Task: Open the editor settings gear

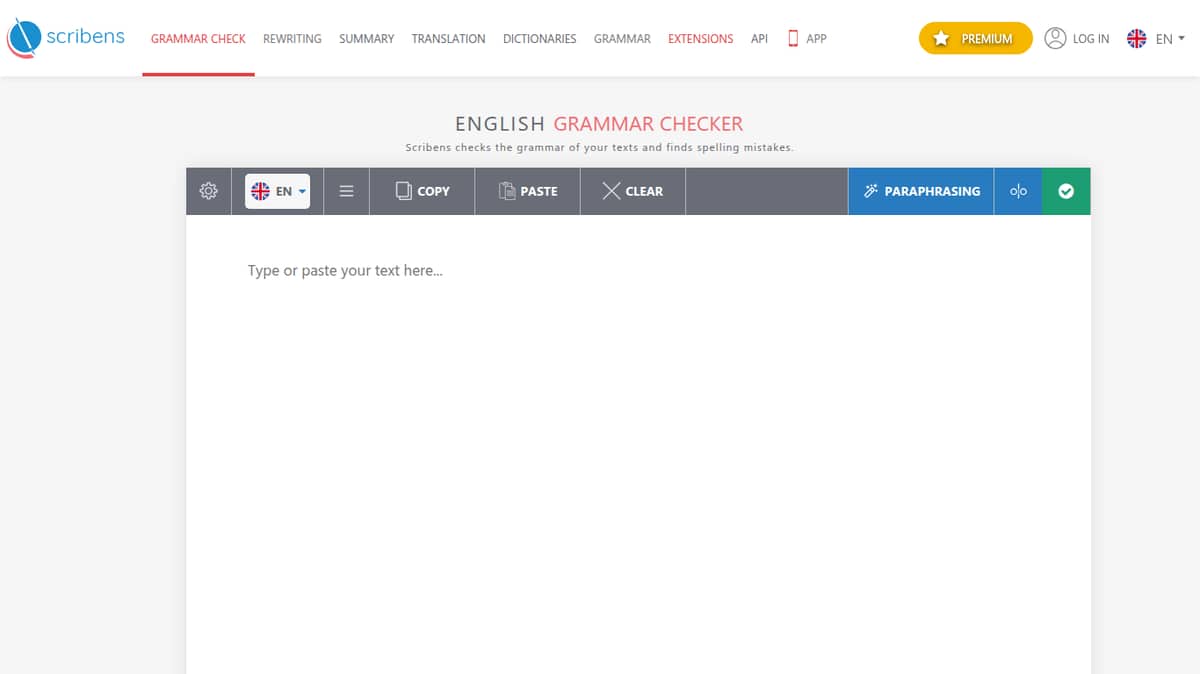Action: click(x=208, y=191)
